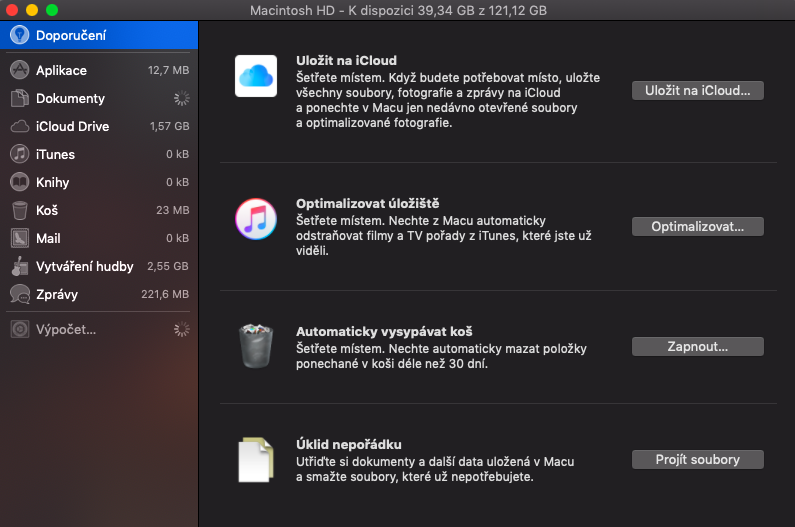
Task: Open the Zprávy category
Action: pyautogui.click(x=99, y=294)
